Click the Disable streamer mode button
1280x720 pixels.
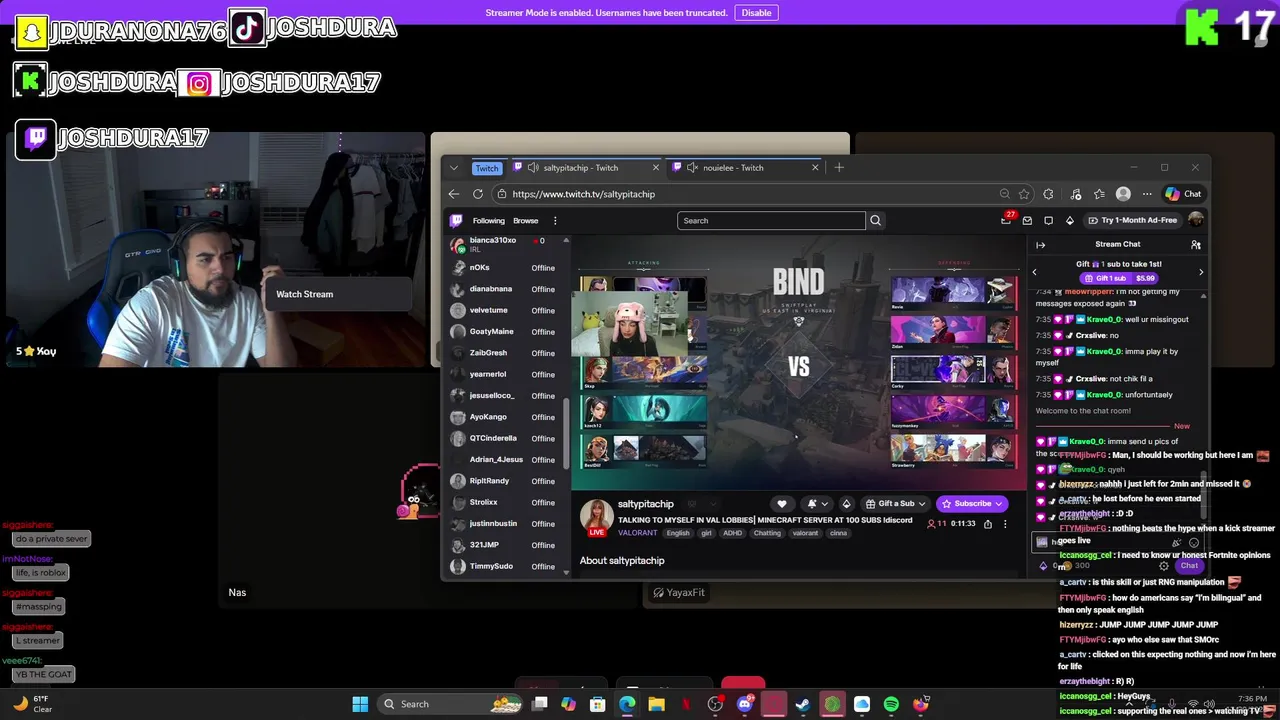pos(756,13)
